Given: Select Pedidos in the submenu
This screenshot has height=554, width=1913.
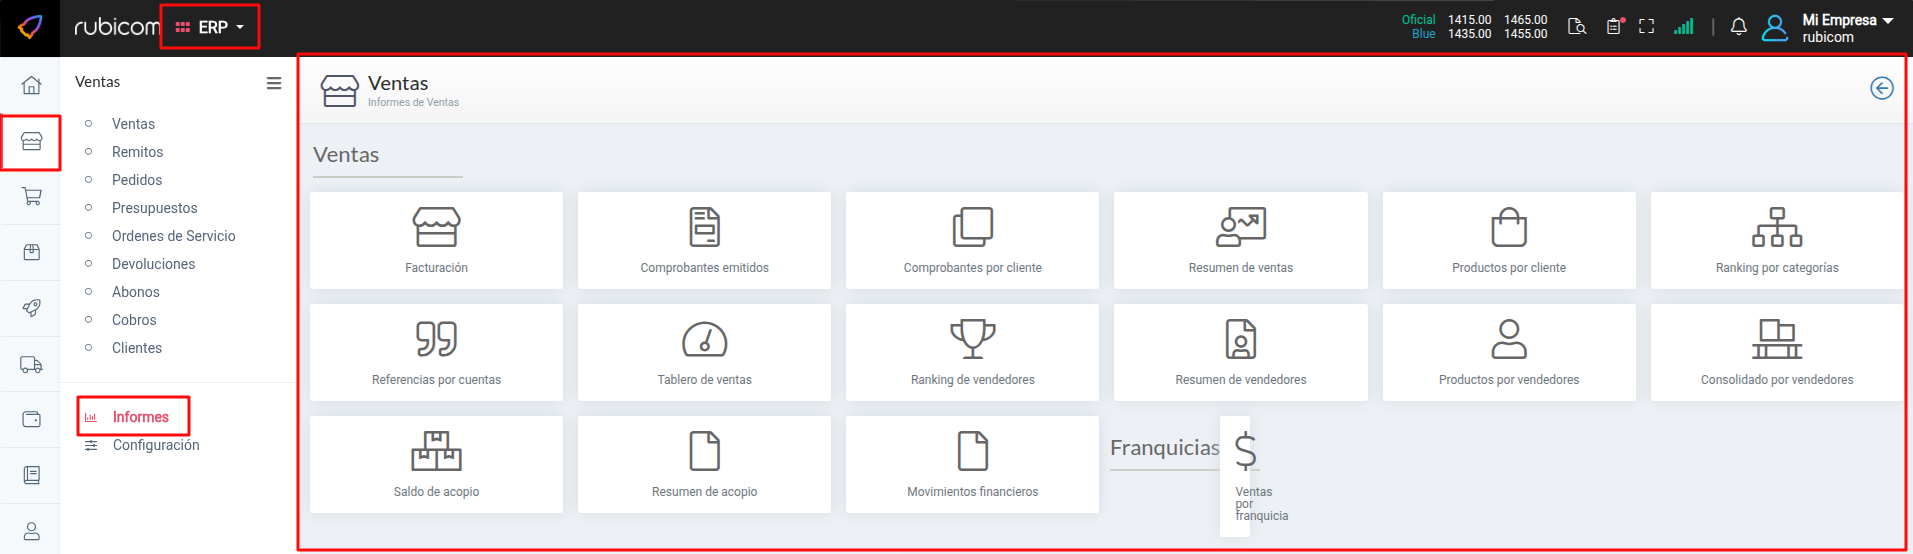Looking at the screenshot, I should (137, 180).
